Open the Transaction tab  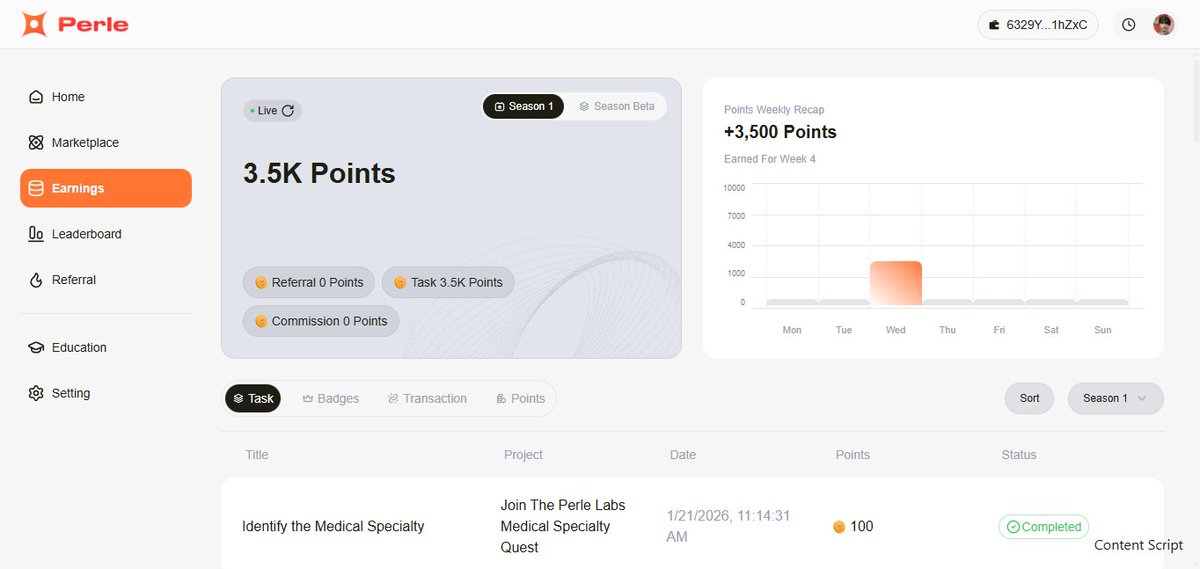point(427,398)
